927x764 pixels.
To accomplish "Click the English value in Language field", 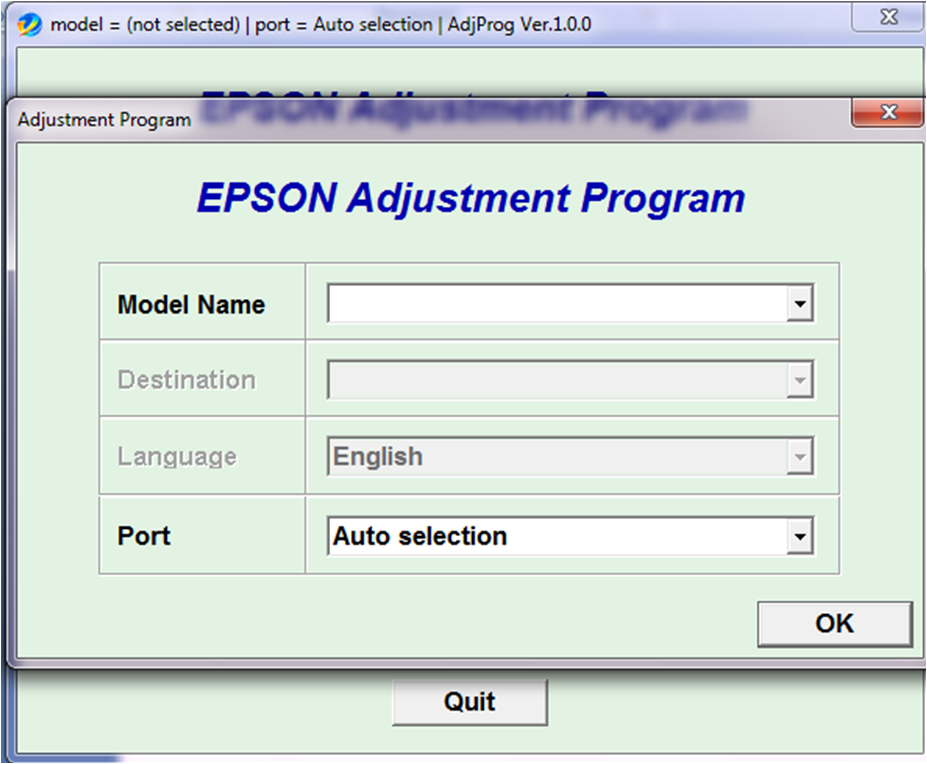I will (x=378, y=457).
